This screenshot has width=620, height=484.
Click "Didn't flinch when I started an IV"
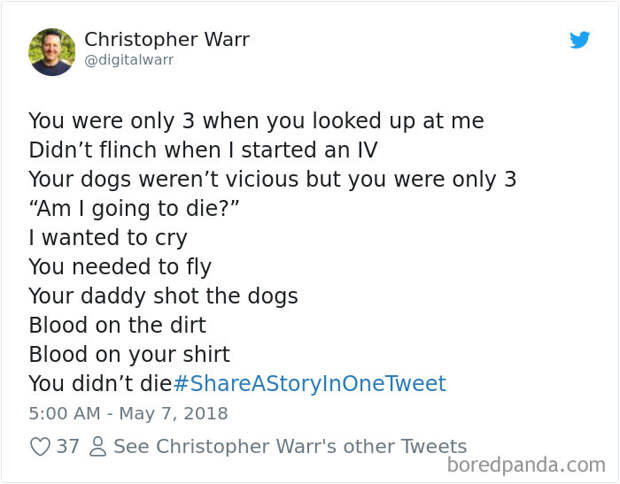tap(203, 150)
